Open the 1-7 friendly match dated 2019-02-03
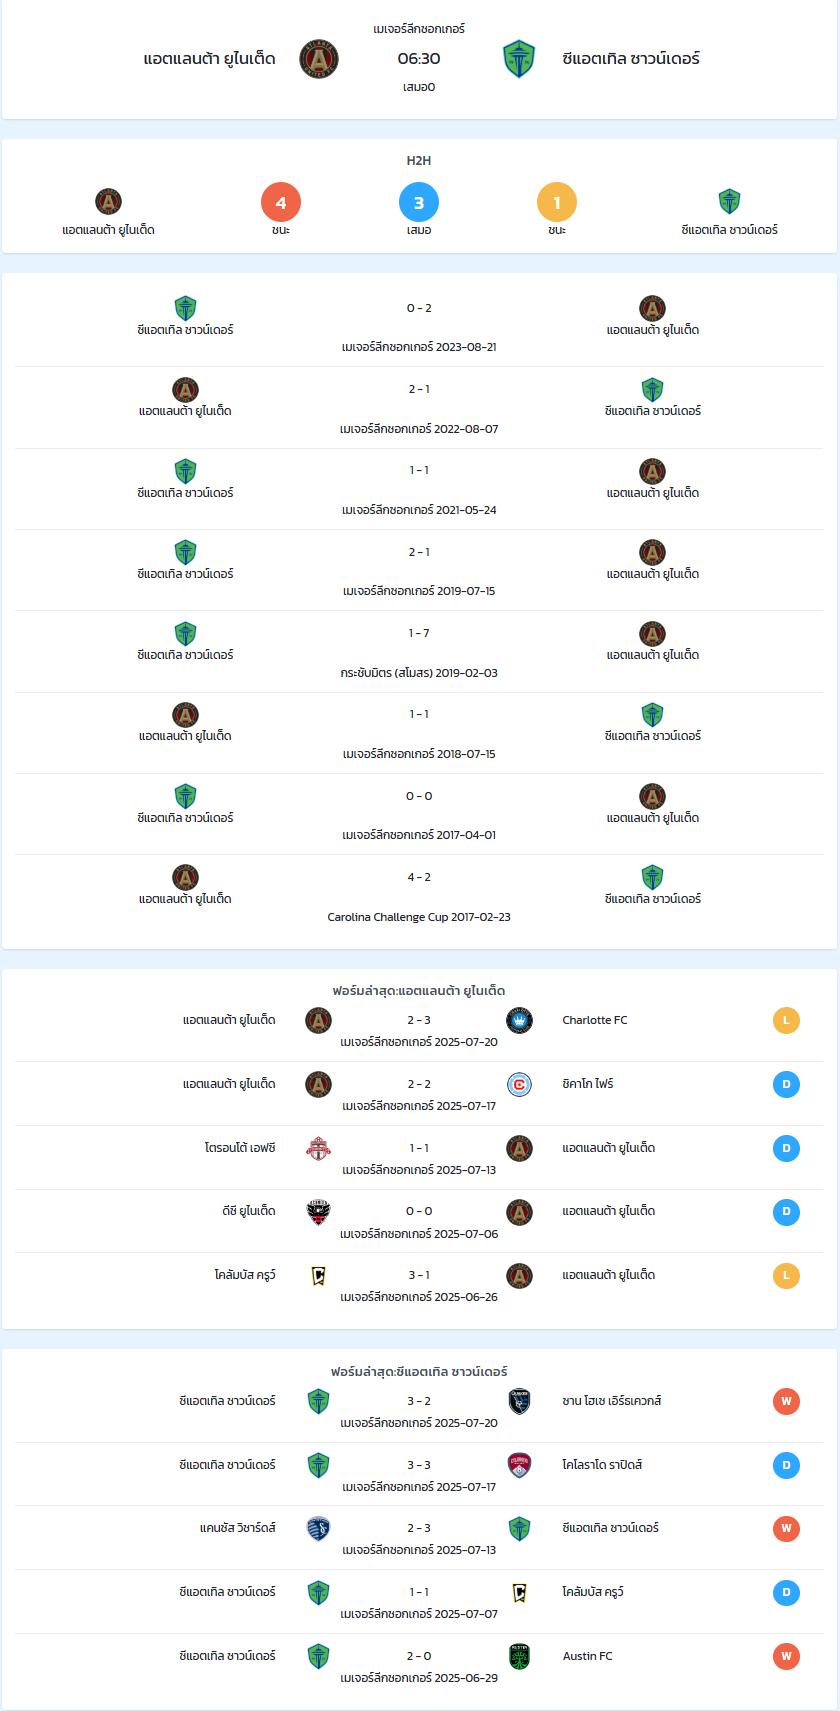Image resolution: width=840 pixels, height=1711 pixels. tap(419, 652)
